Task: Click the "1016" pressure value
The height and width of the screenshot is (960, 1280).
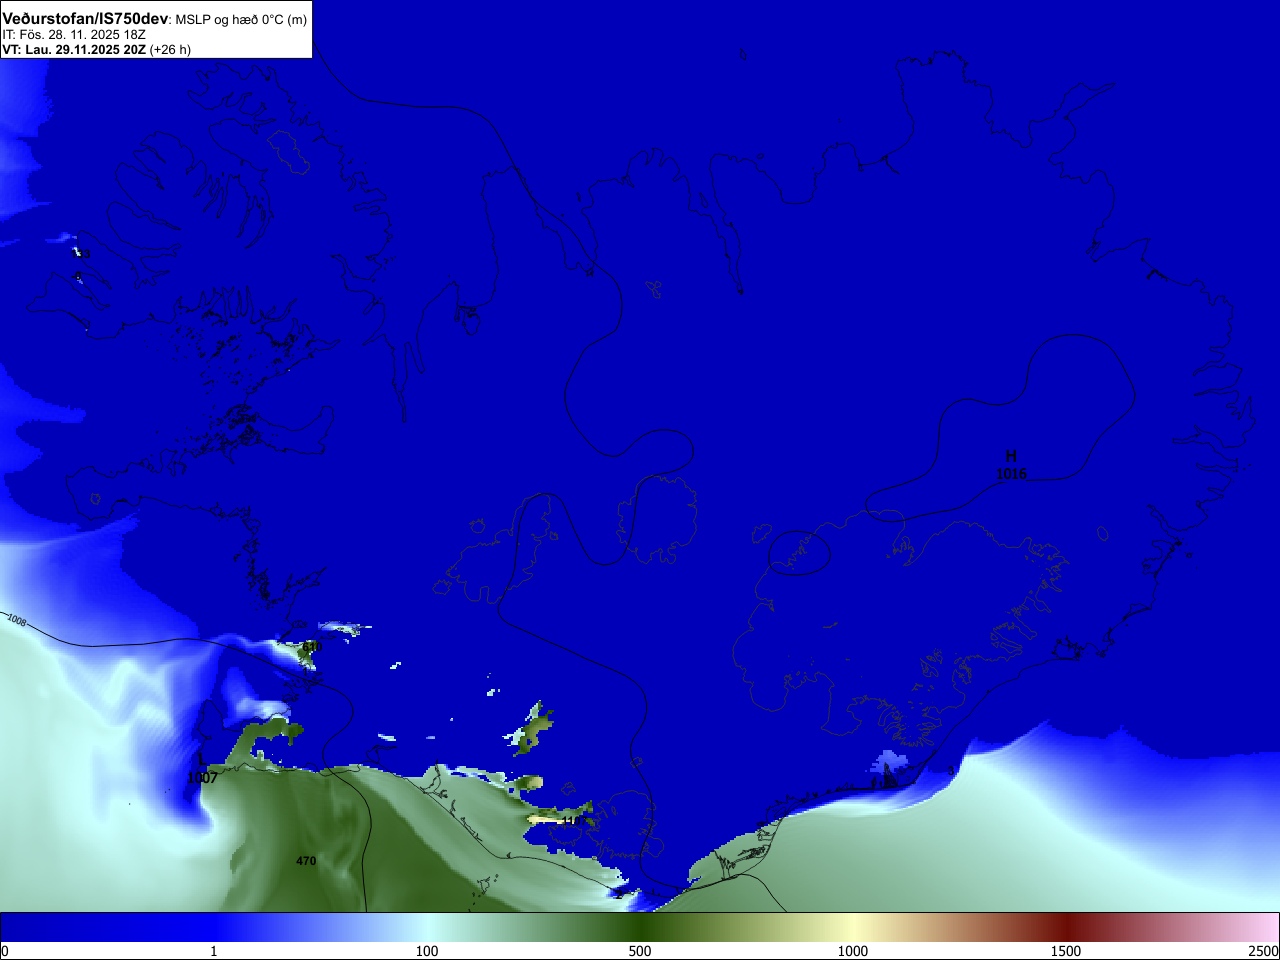Action: click(x=1011, y=474)
